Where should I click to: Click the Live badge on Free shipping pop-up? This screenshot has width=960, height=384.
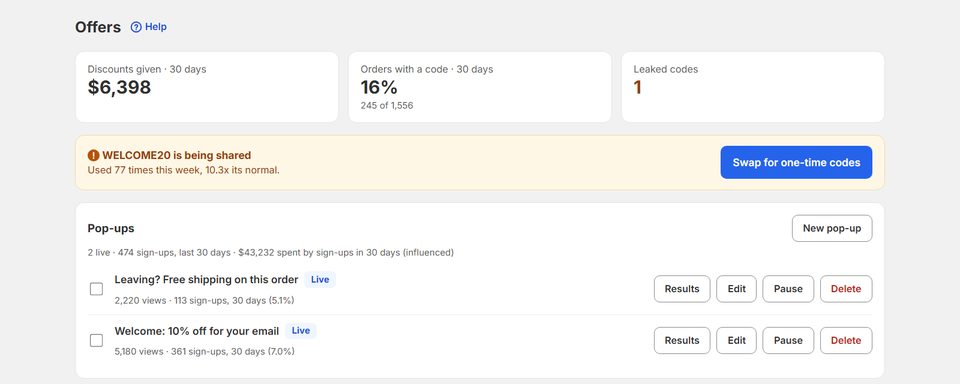coord(320,280)
